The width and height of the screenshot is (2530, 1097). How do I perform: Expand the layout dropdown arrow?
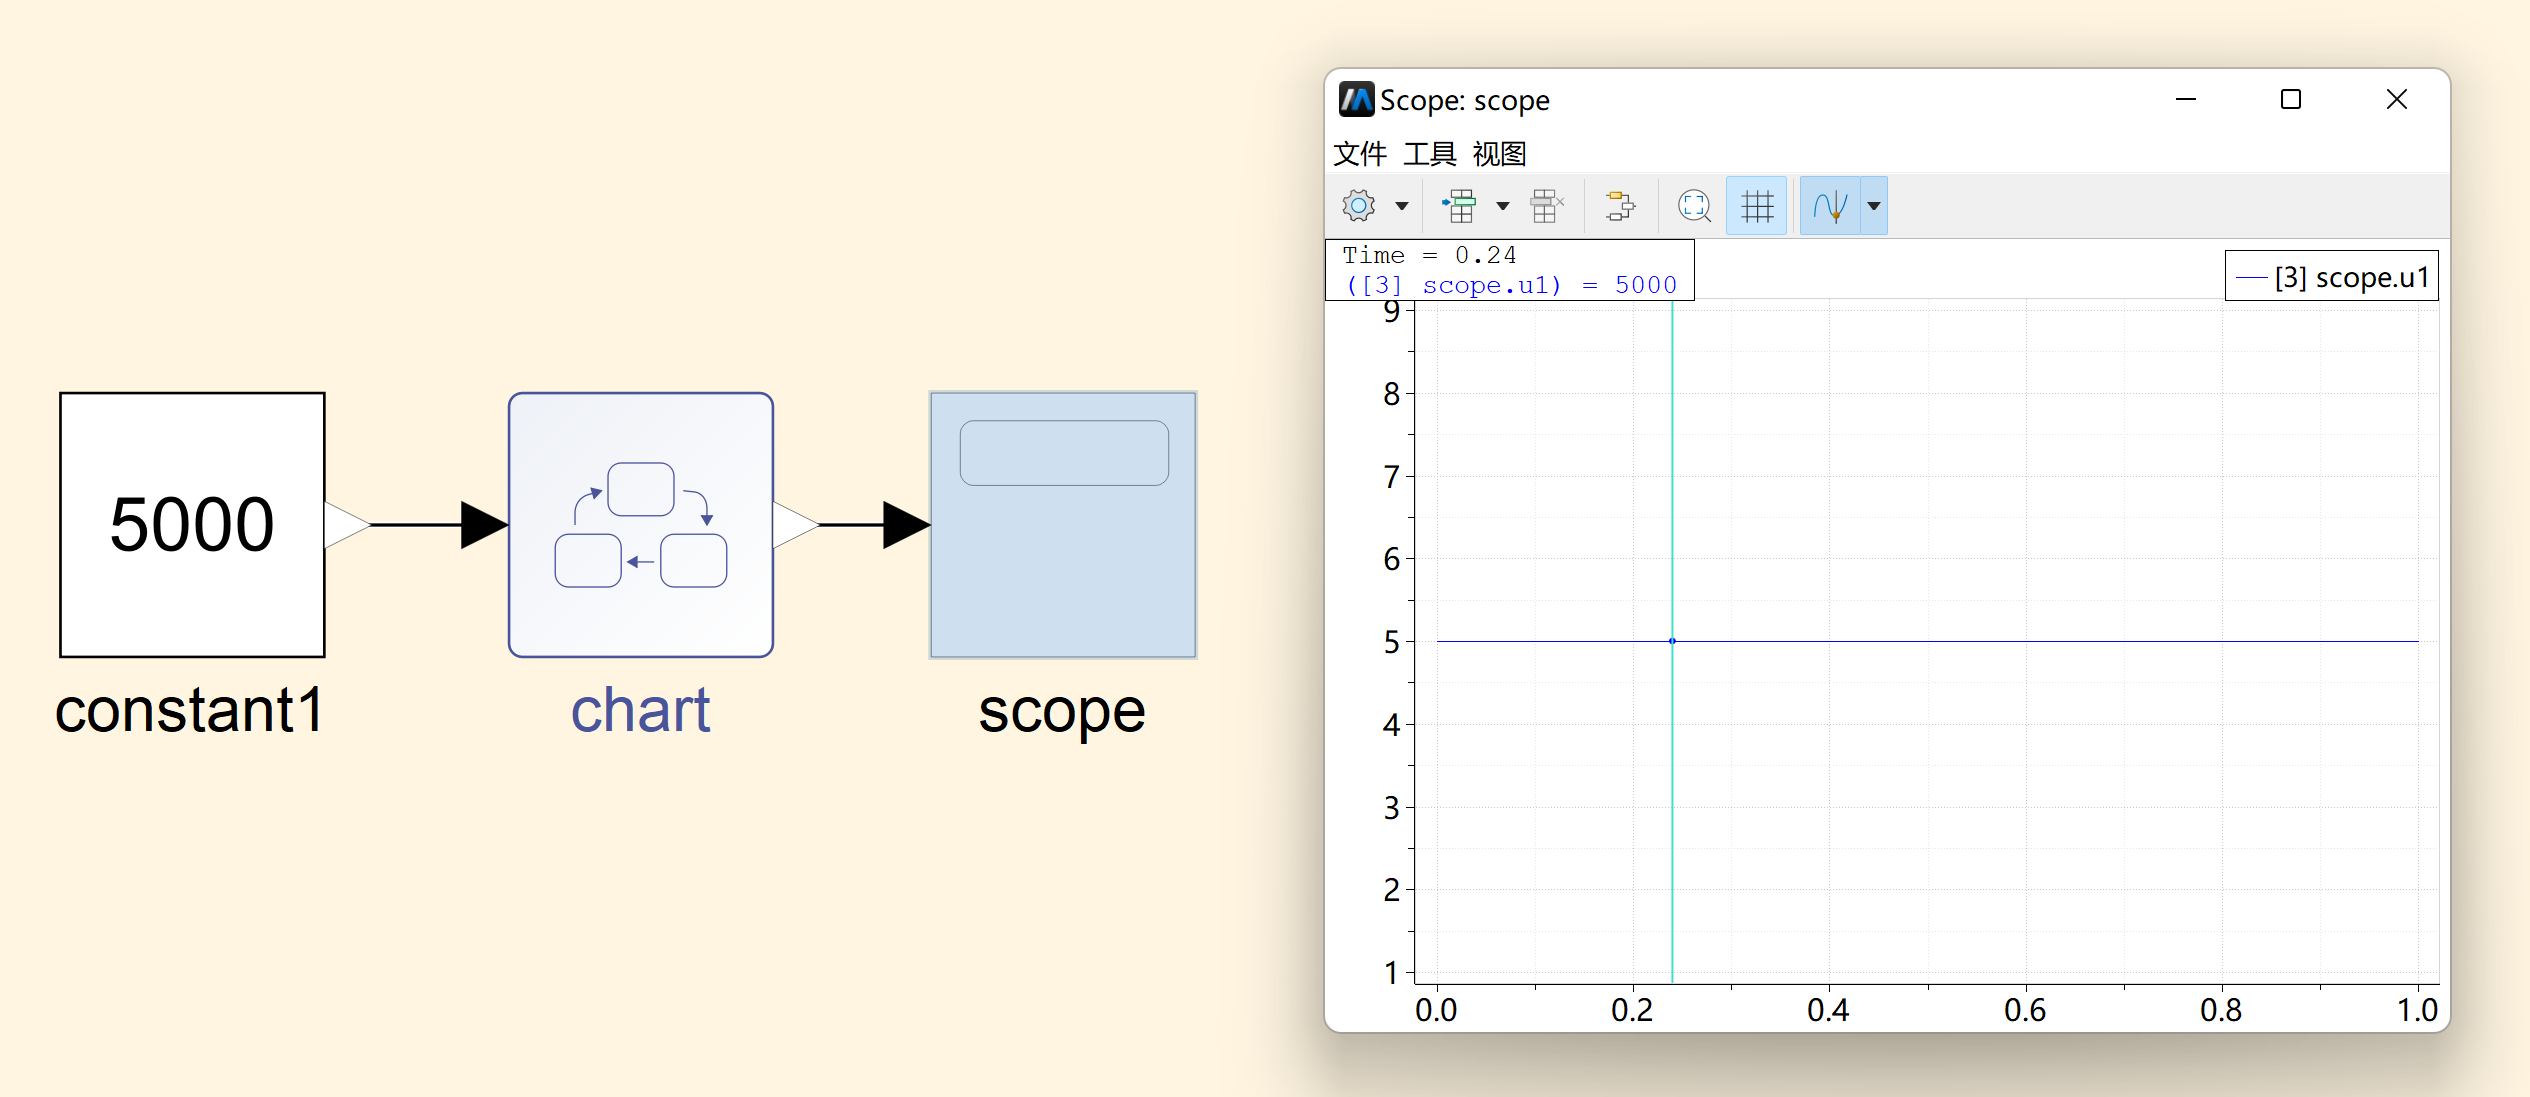point(1502,206)
